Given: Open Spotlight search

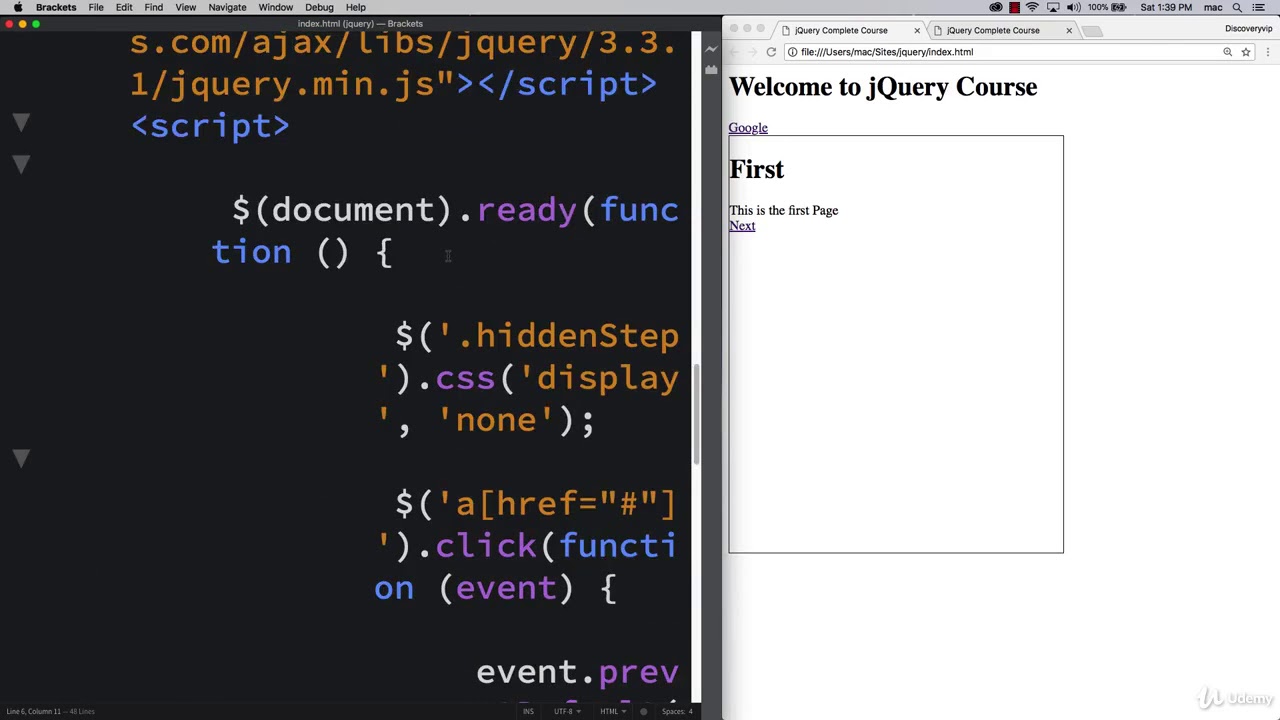Looking at the screenshot, I should (1237, 7).
